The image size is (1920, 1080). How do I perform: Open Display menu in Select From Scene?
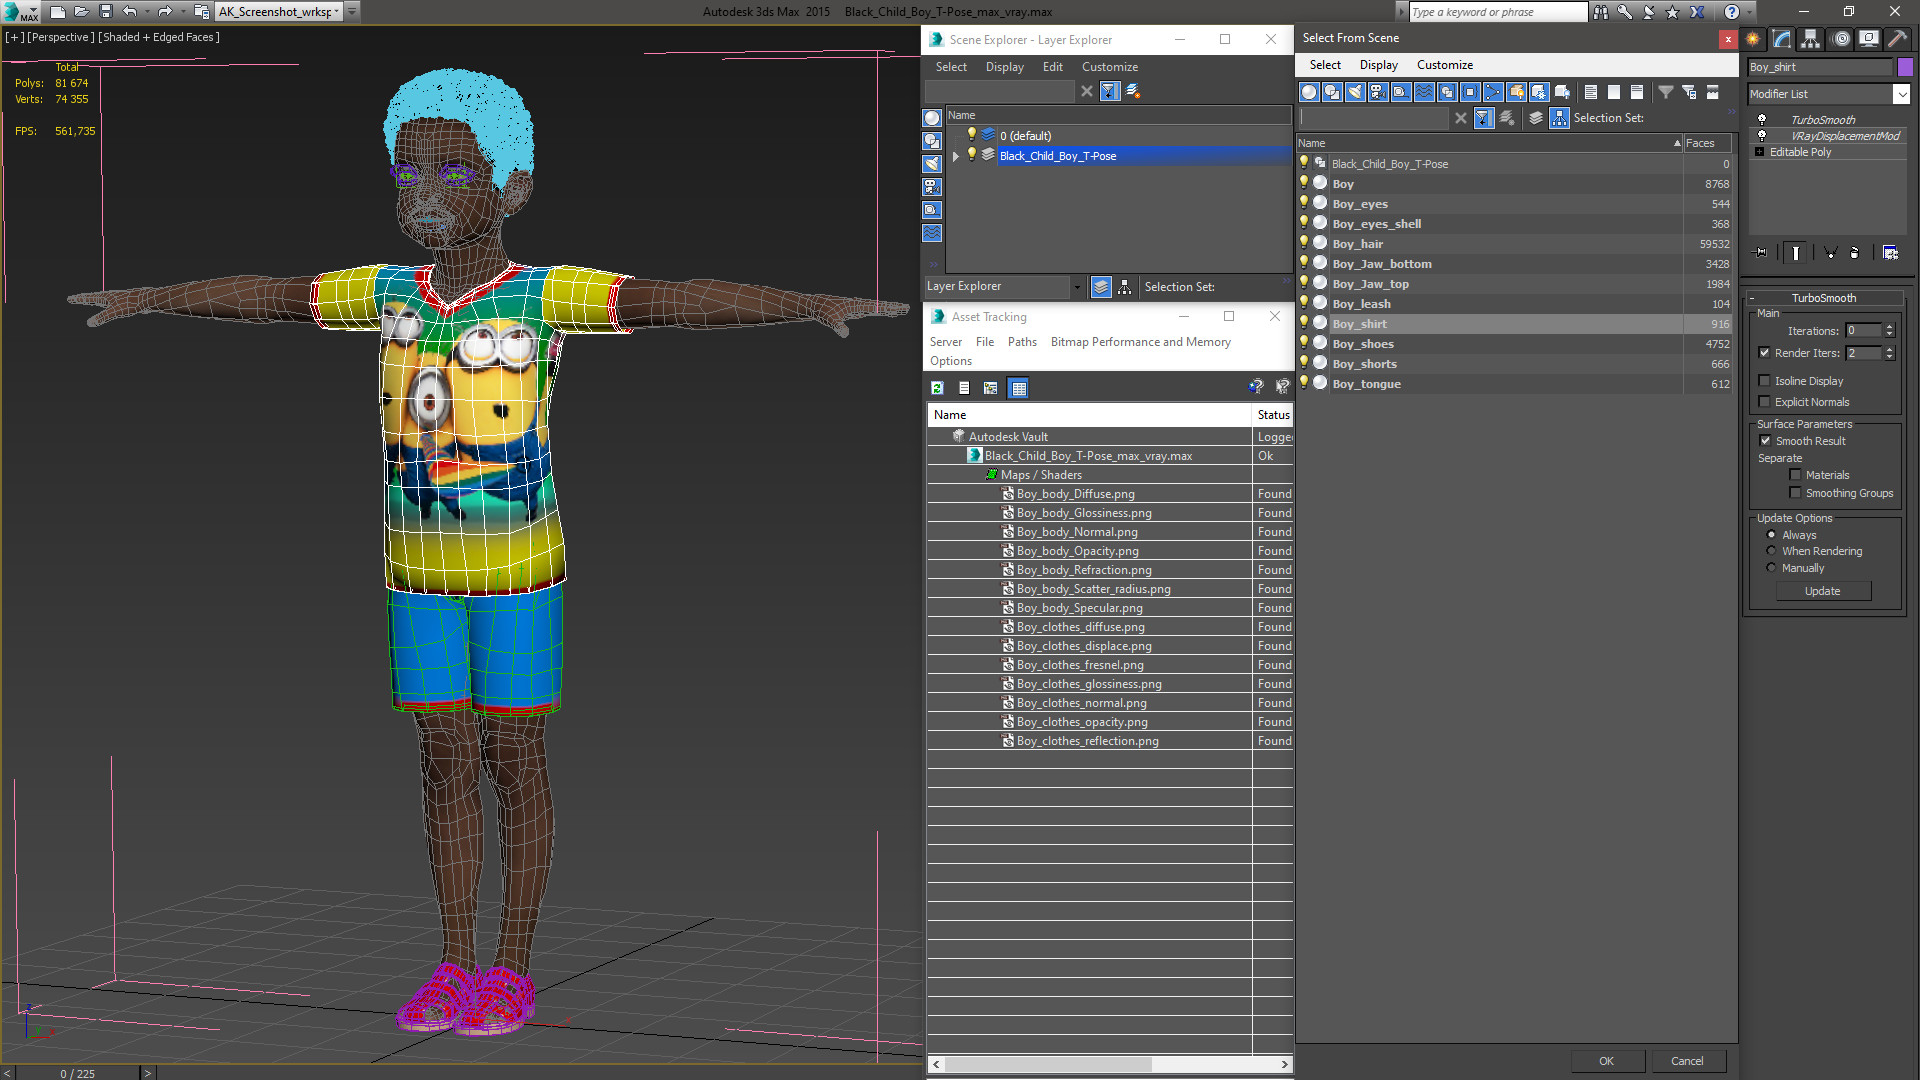(x=1378, y=65)
